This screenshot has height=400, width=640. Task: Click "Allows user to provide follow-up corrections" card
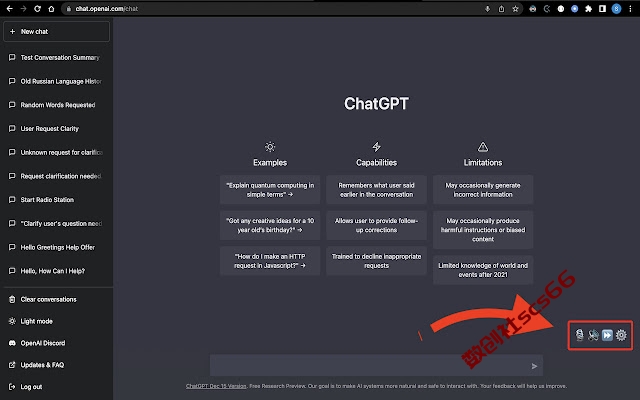point(376,225)
